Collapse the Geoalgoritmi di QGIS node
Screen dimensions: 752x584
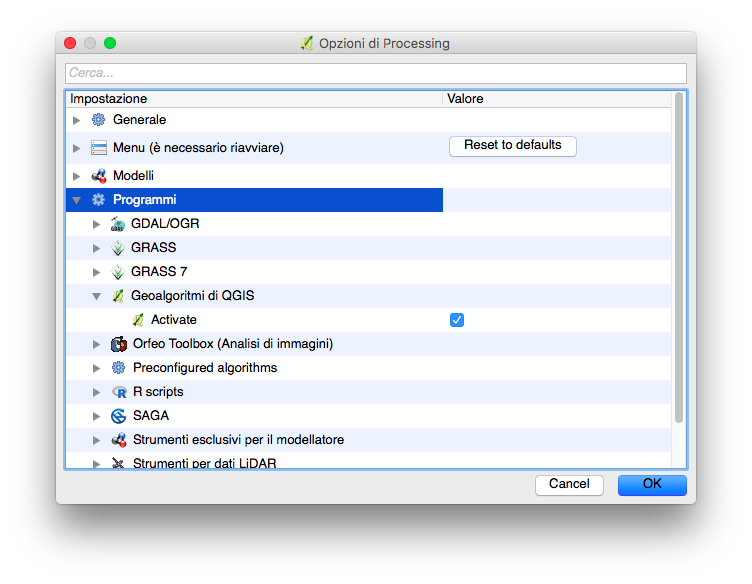96,296
